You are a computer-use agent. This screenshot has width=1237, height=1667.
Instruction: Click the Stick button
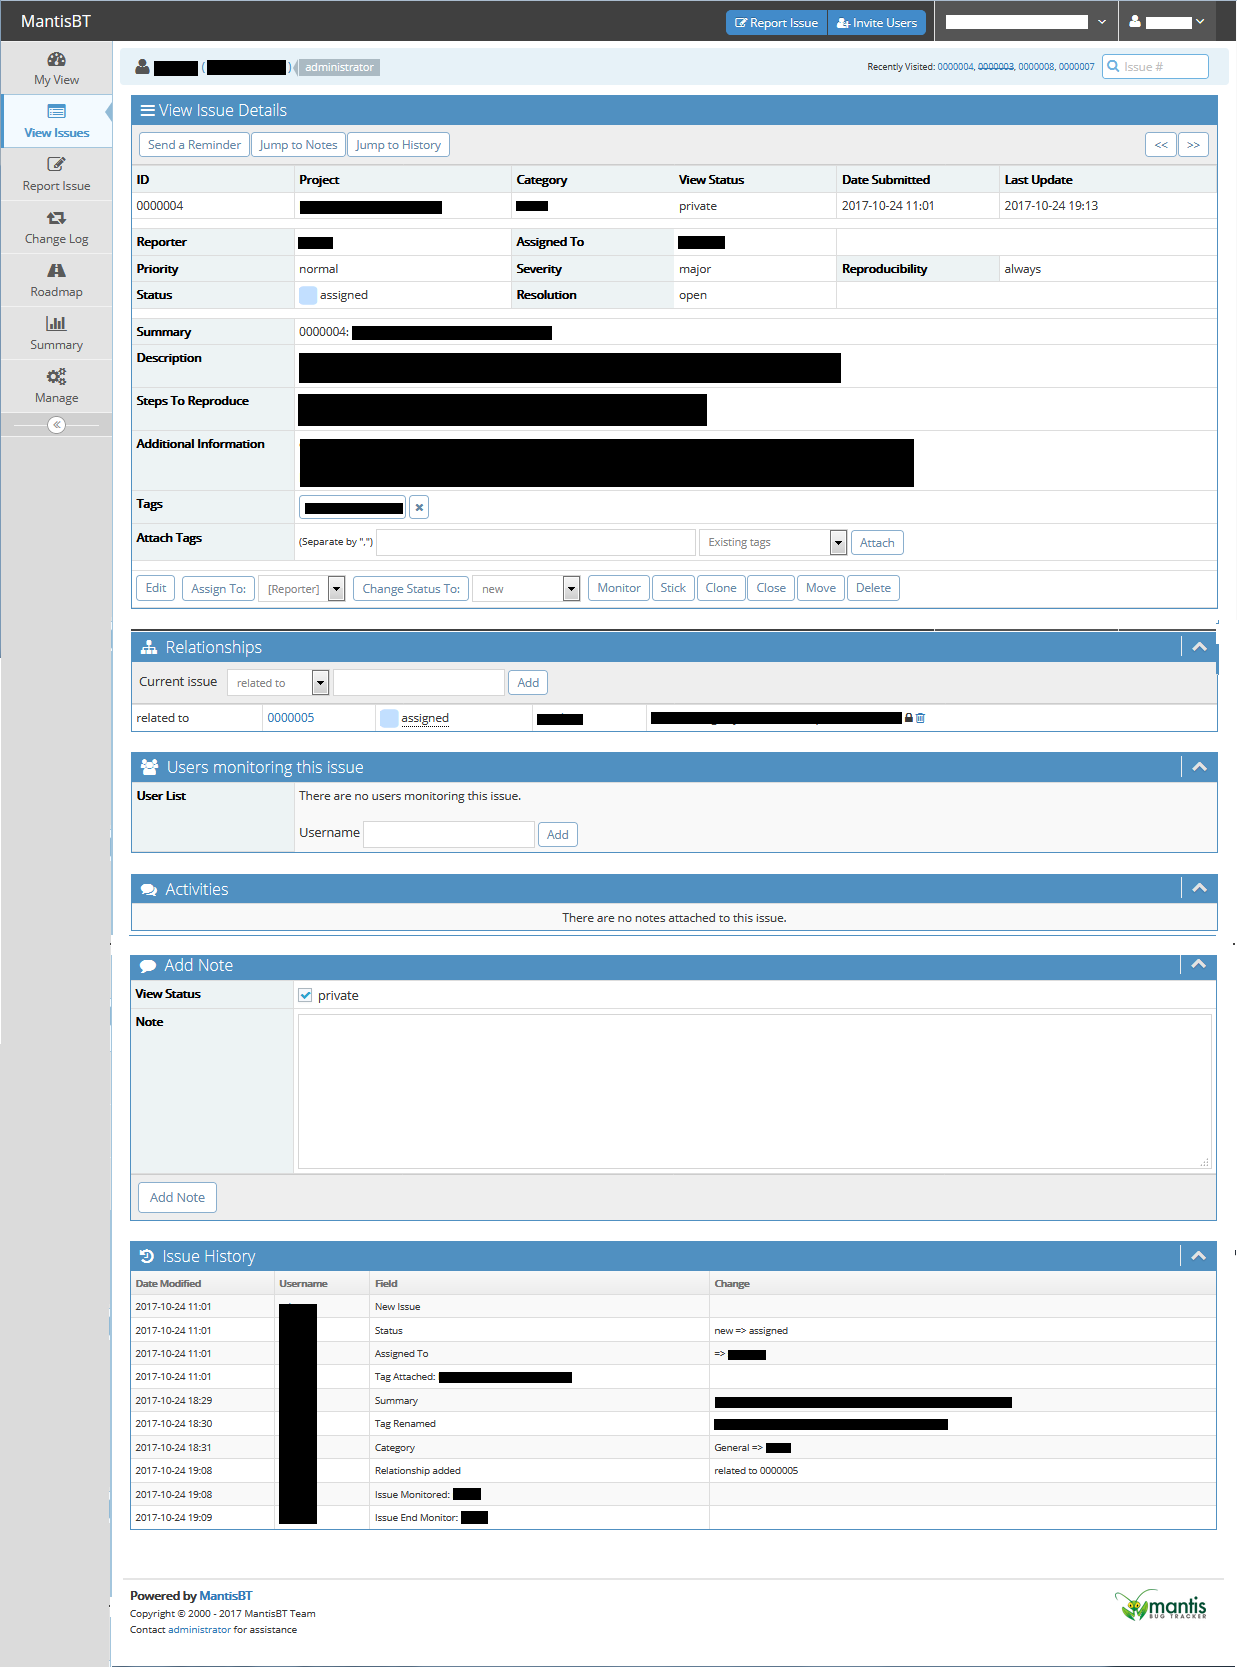pos(673,588)
